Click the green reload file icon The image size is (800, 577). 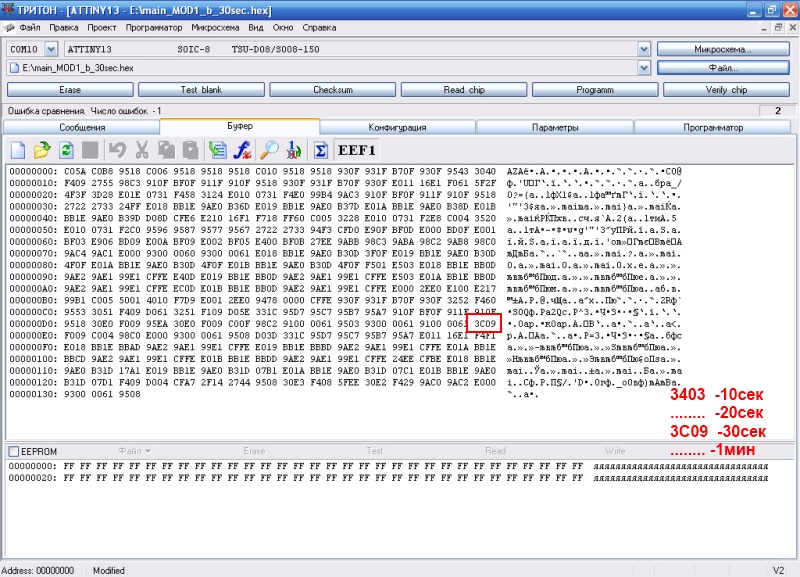pyautogui.click(x=66, y=150)
